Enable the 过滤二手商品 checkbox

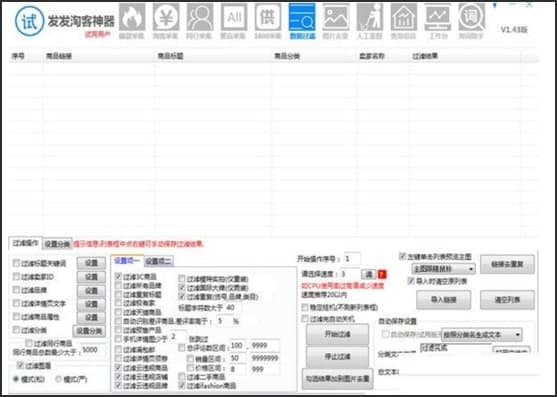click(x=182, y=376)
